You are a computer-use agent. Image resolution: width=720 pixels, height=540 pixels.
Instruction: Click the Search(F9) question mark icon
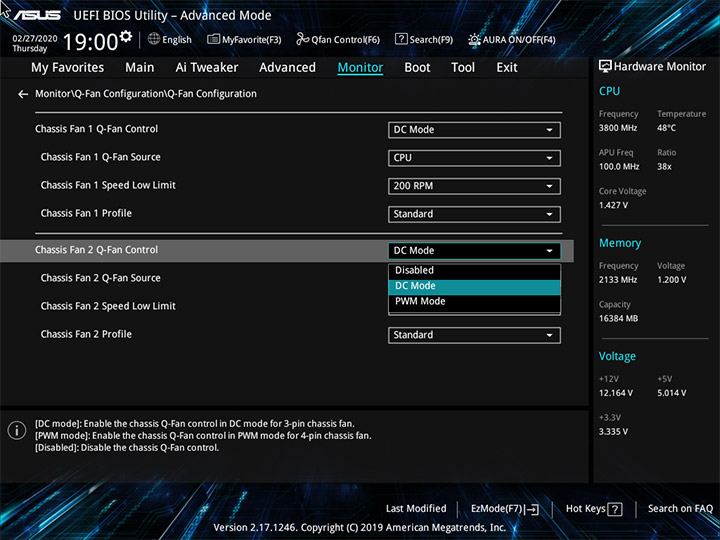point(401,39)
